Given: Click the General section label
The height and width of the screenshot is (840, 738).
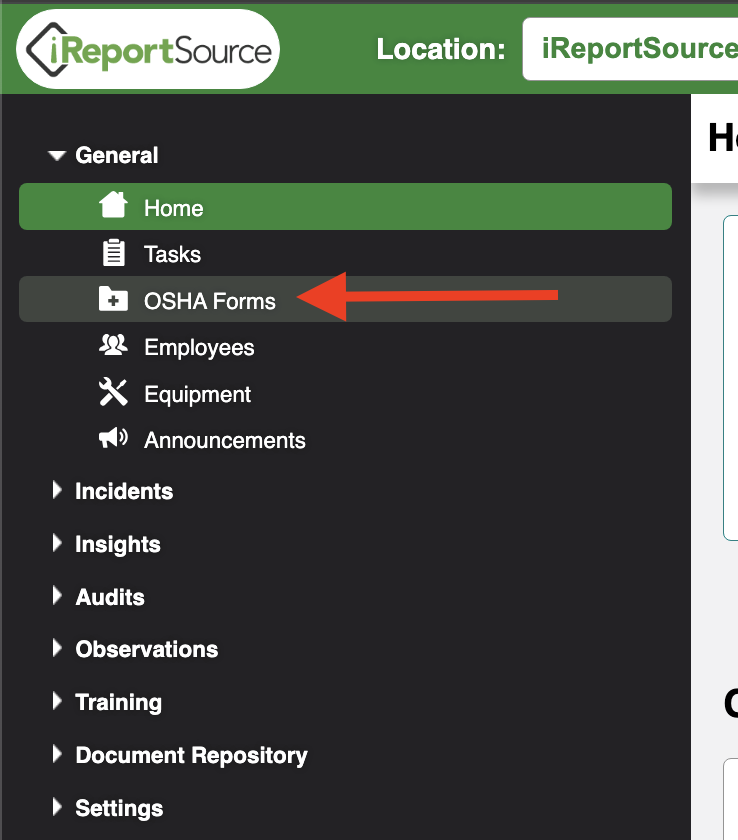Looking at the screenshot, I should tap(117, 155).
